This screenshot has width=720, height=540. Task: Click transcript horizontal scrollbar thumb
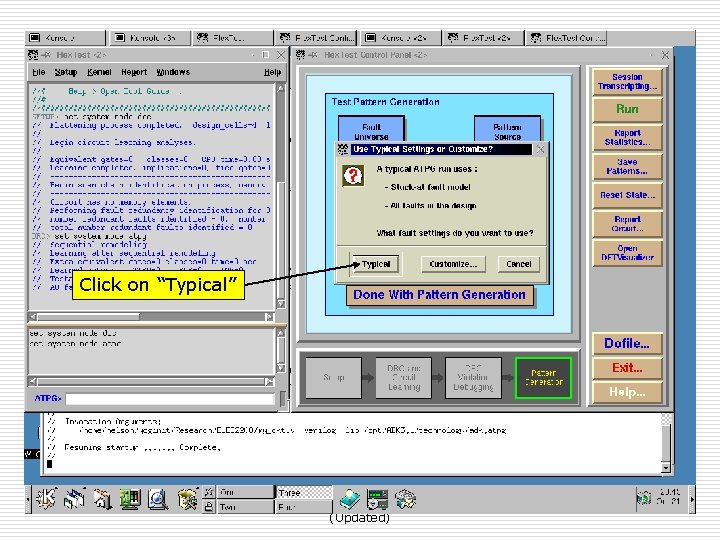pos(89,317)
